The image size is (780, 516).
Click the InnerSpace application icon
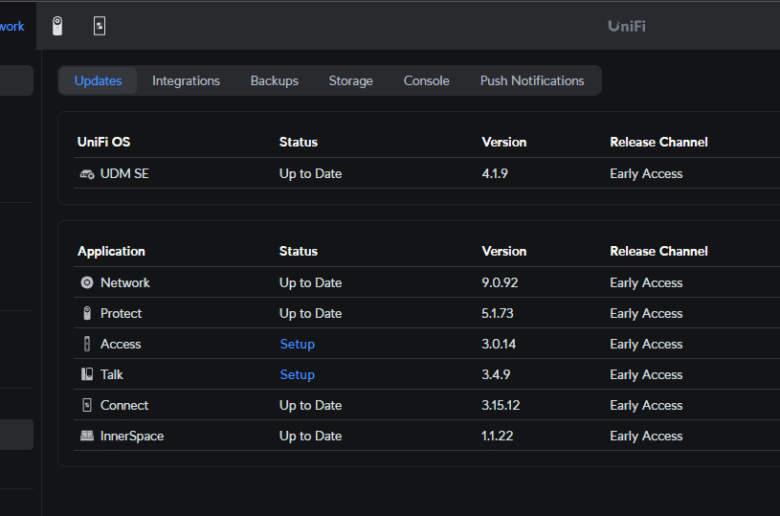pos(87,436)
